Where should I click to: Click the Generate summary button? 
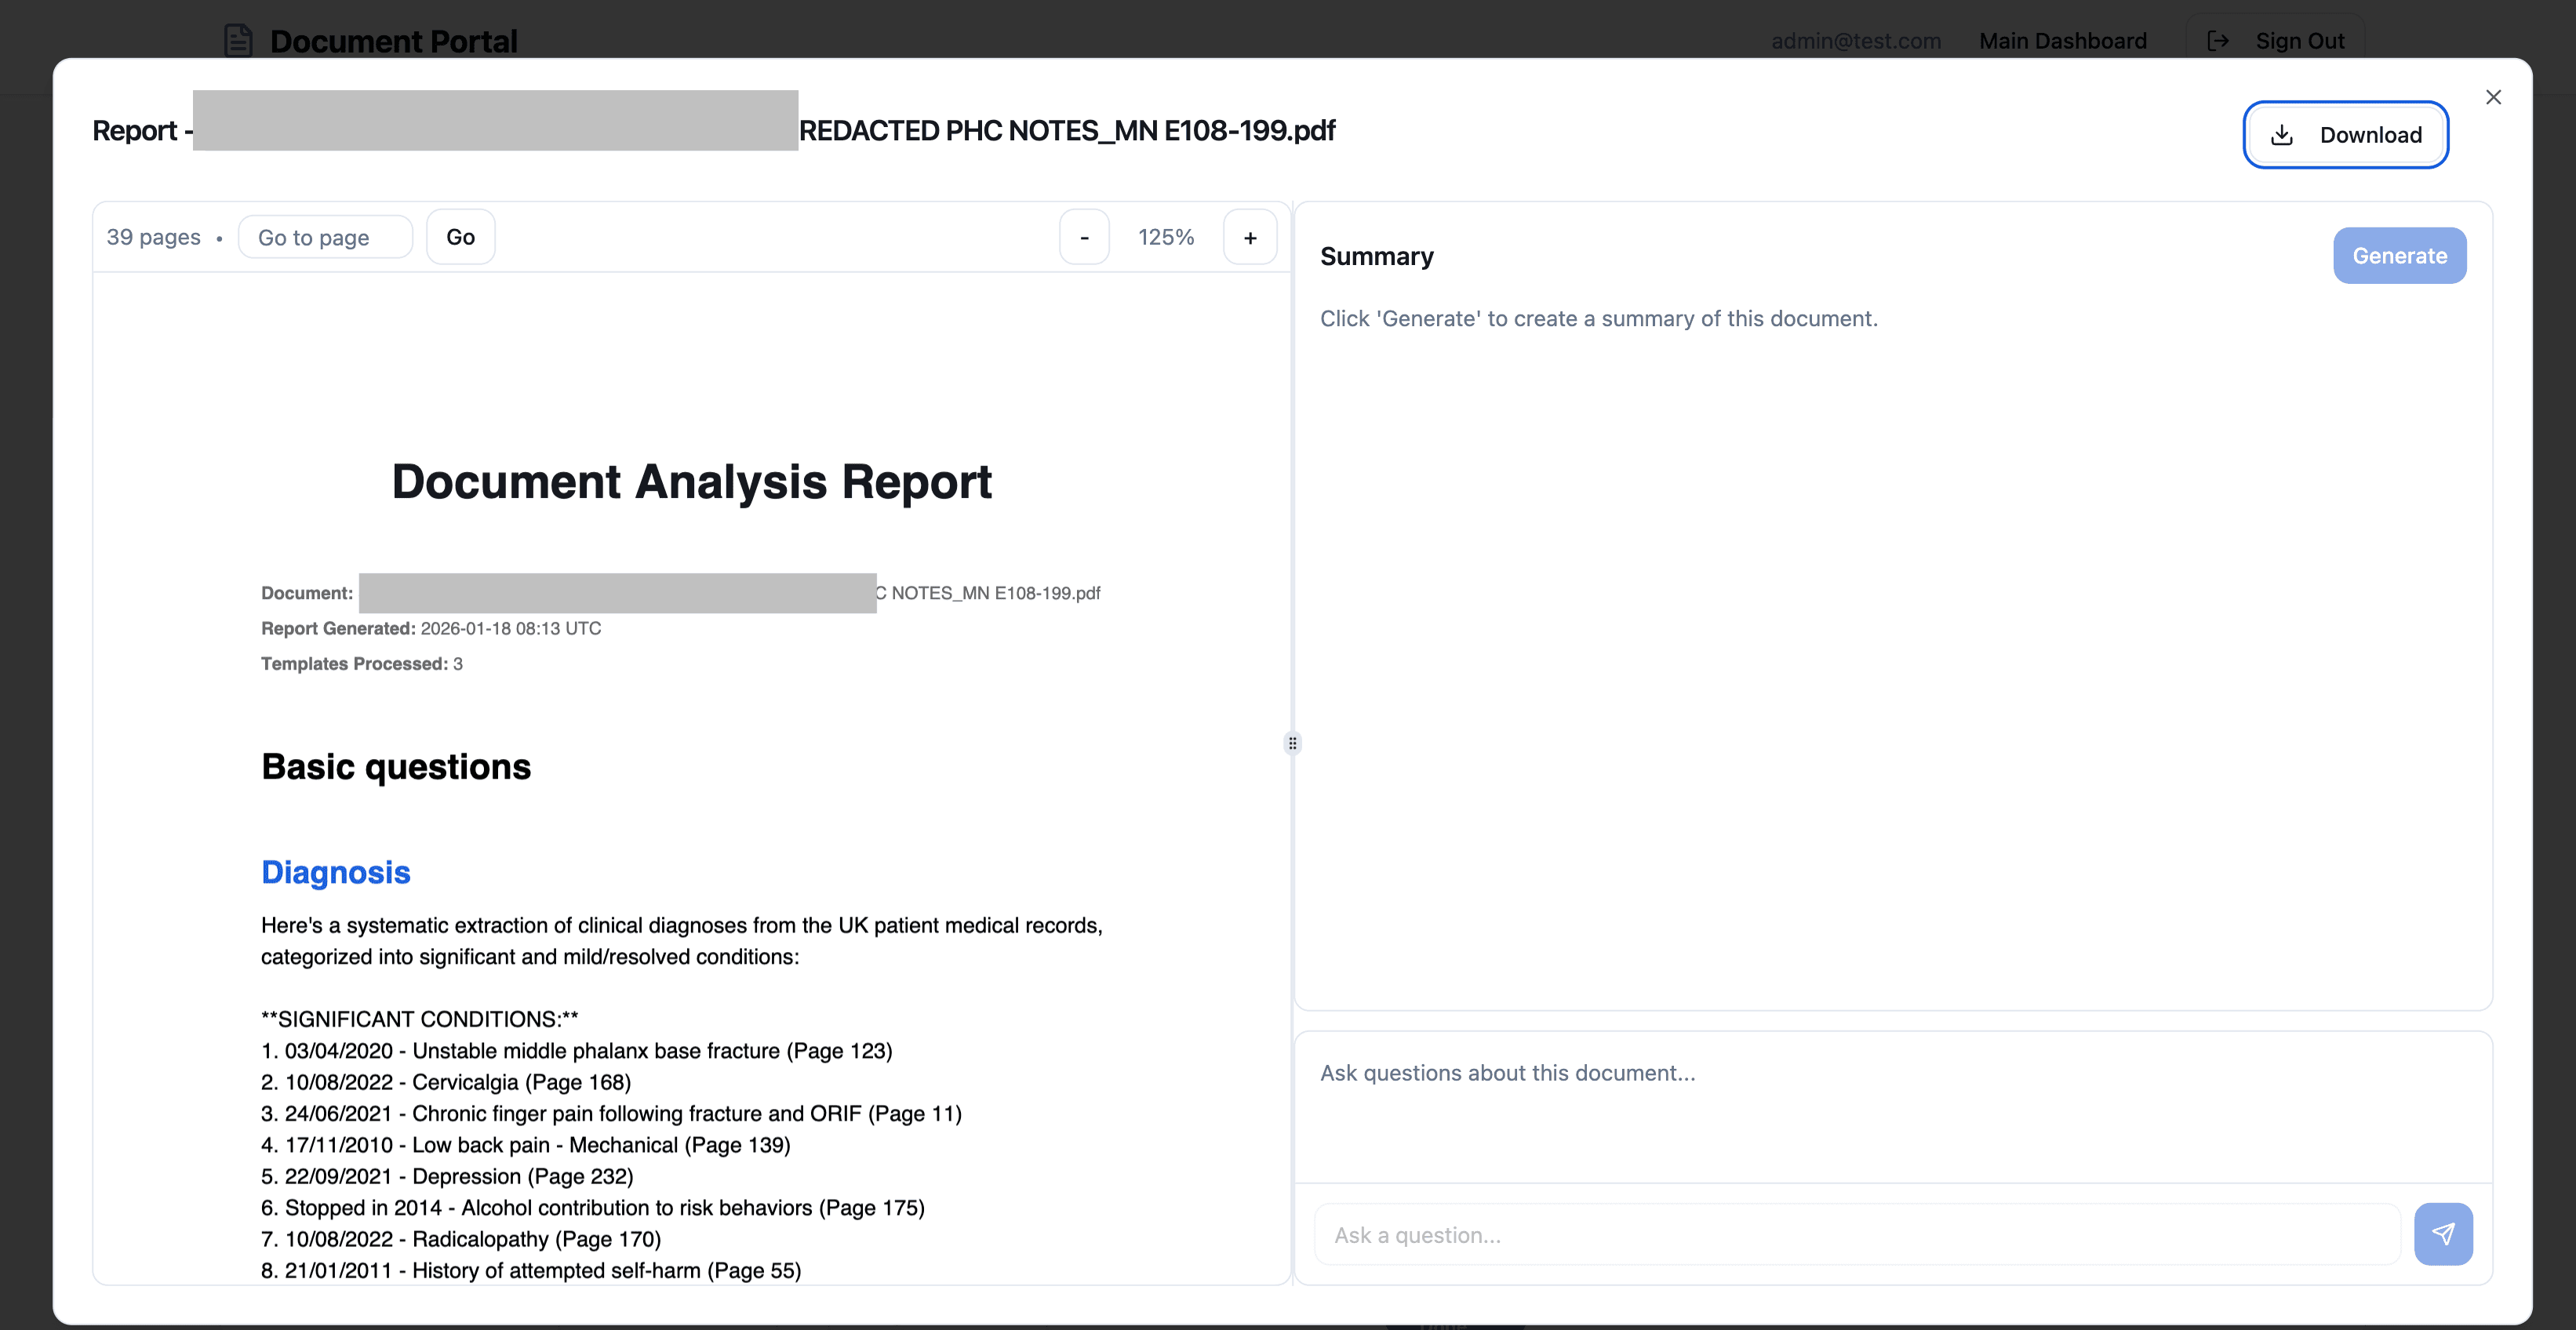point(2399,256)
